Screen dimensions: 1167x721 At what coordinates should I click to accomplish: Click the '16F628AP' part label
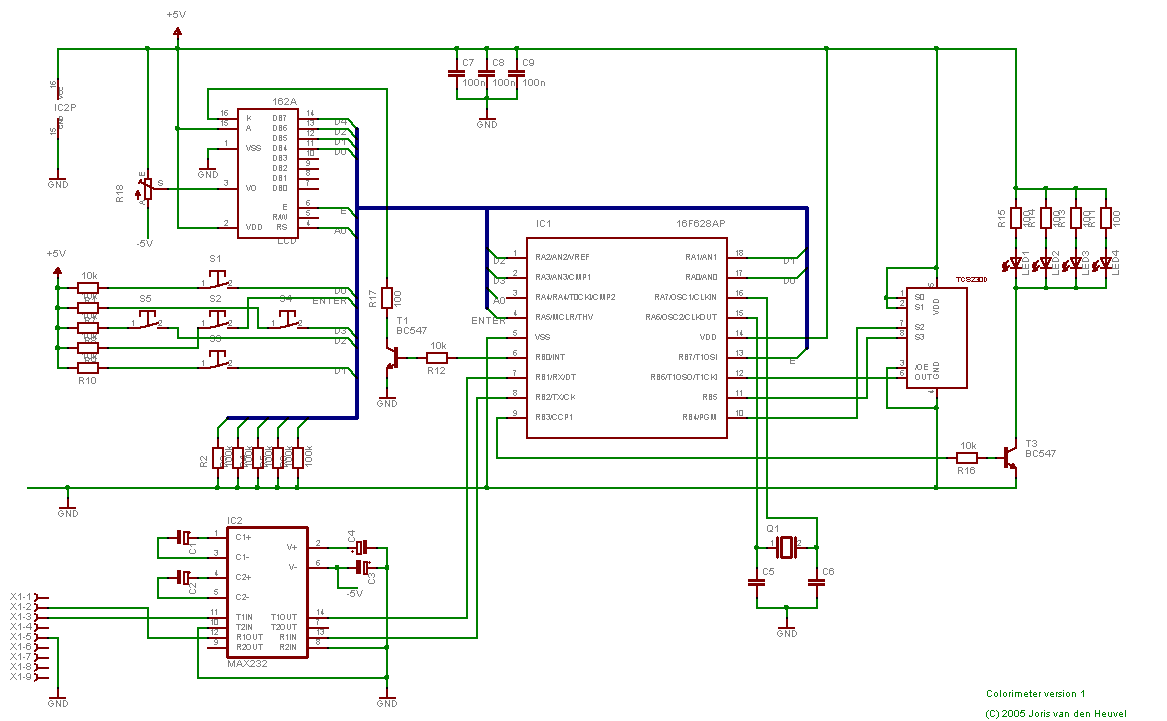pyautogui.click(x=700, y=223)
